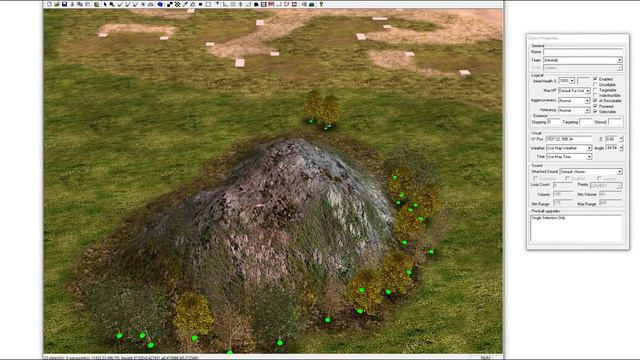Click the Paste toolbar icon
Image resolution: width=640 pixels, height=360 pixels.
pyautogui.click(x=87, y=4)
